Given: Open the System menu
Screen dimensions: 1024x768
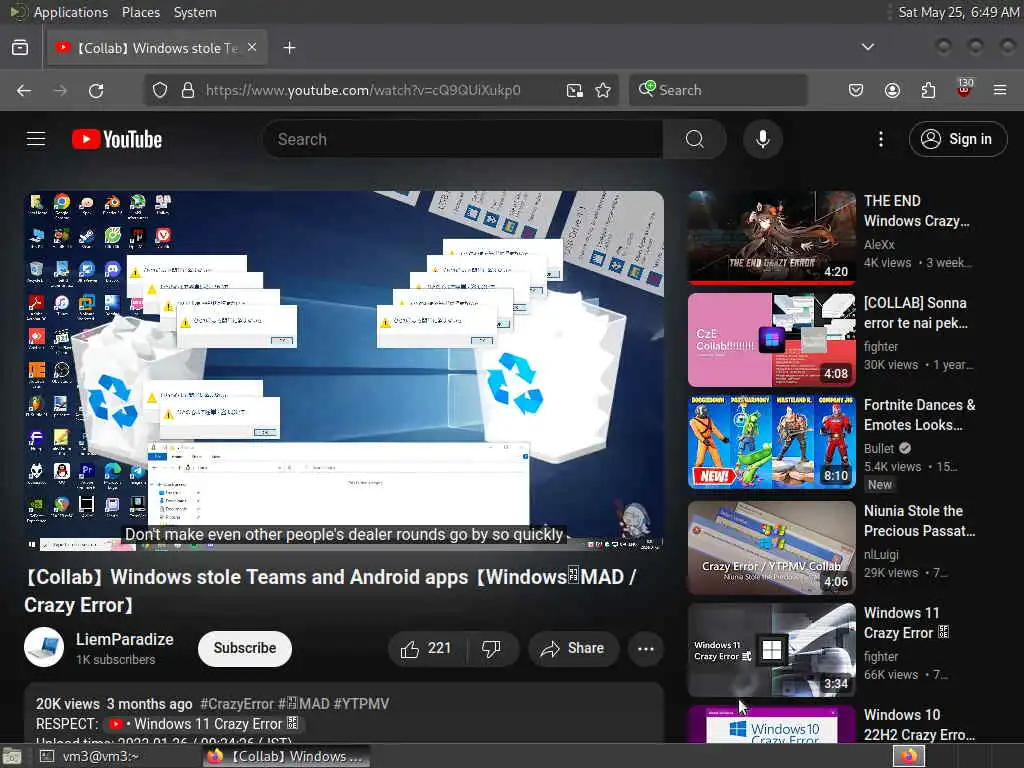Looking at the screenshot, I should (x=195, y=12).
